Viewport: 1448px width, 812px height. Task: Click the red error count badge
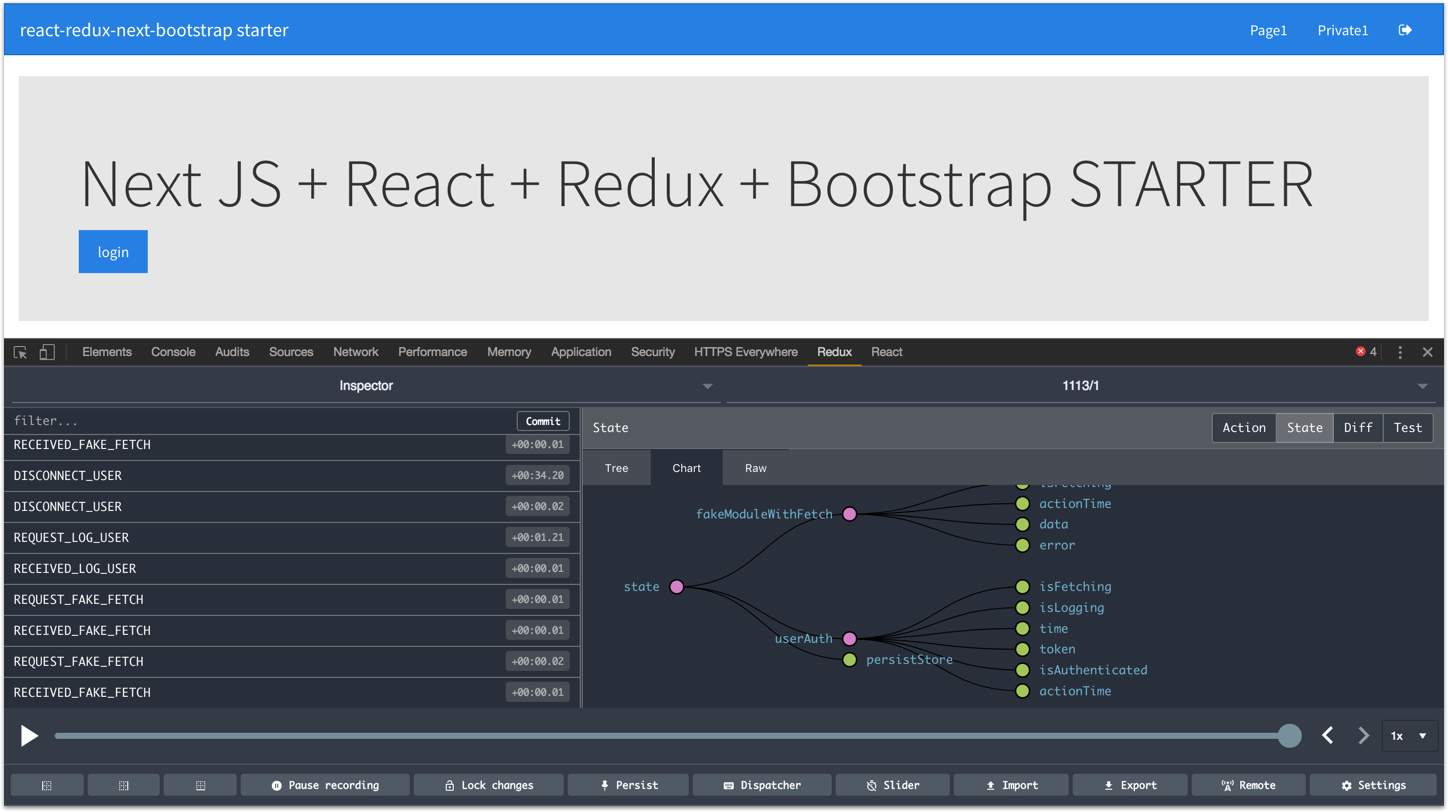pyautogui.click(x=1366, y=352)
